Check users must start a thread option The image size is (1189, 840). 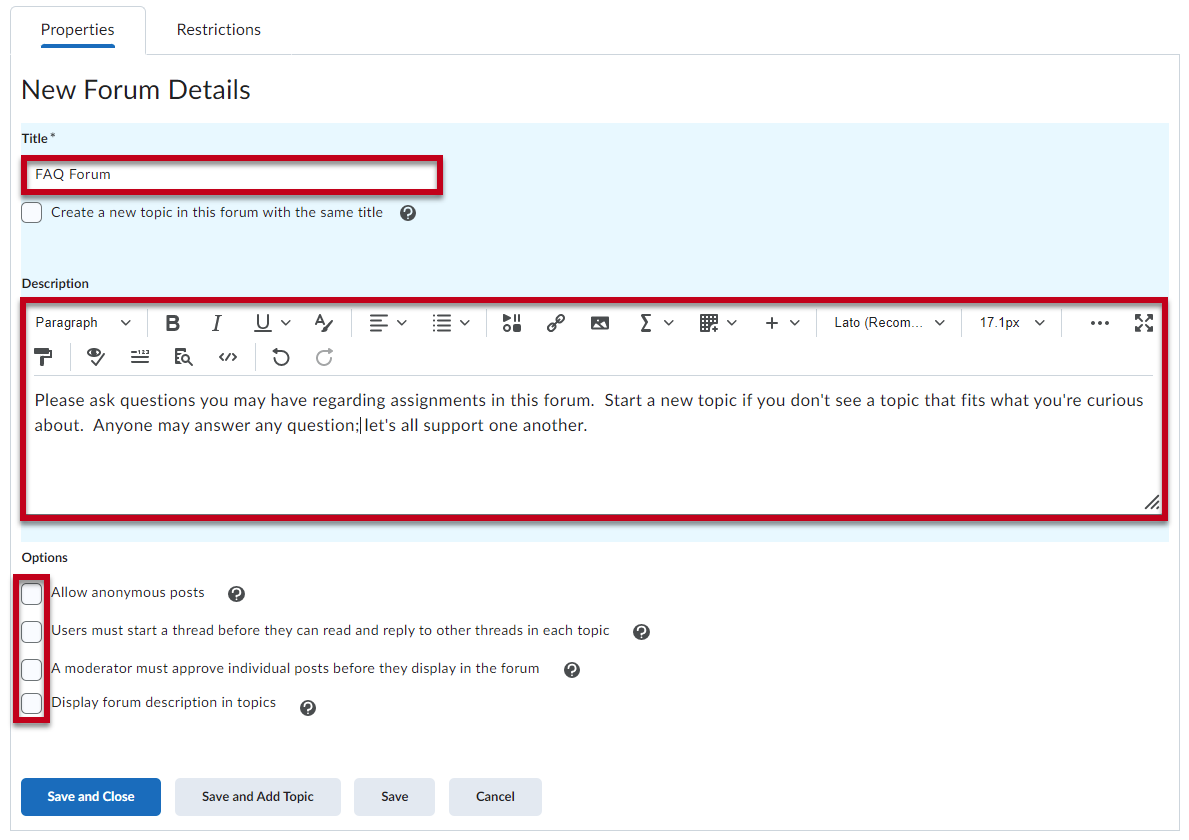coord(32,632)
